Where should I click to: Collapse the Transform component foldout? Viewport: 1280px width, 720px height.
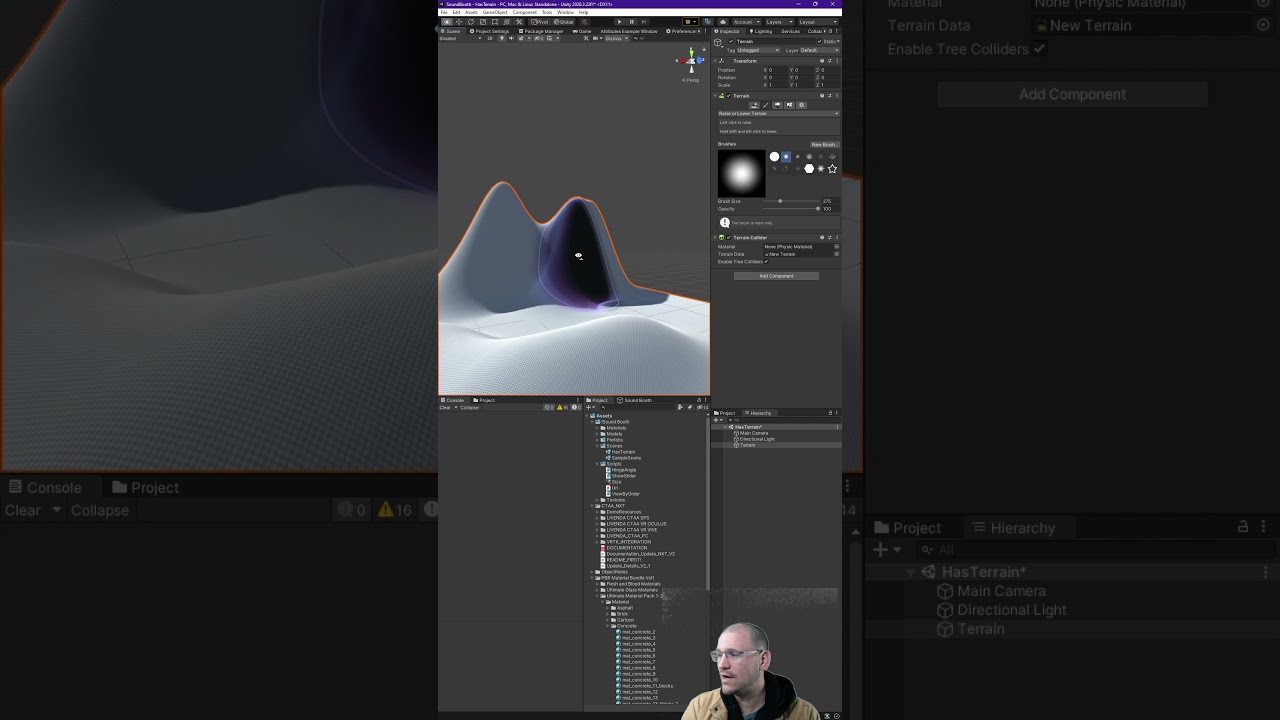[715, 61]
